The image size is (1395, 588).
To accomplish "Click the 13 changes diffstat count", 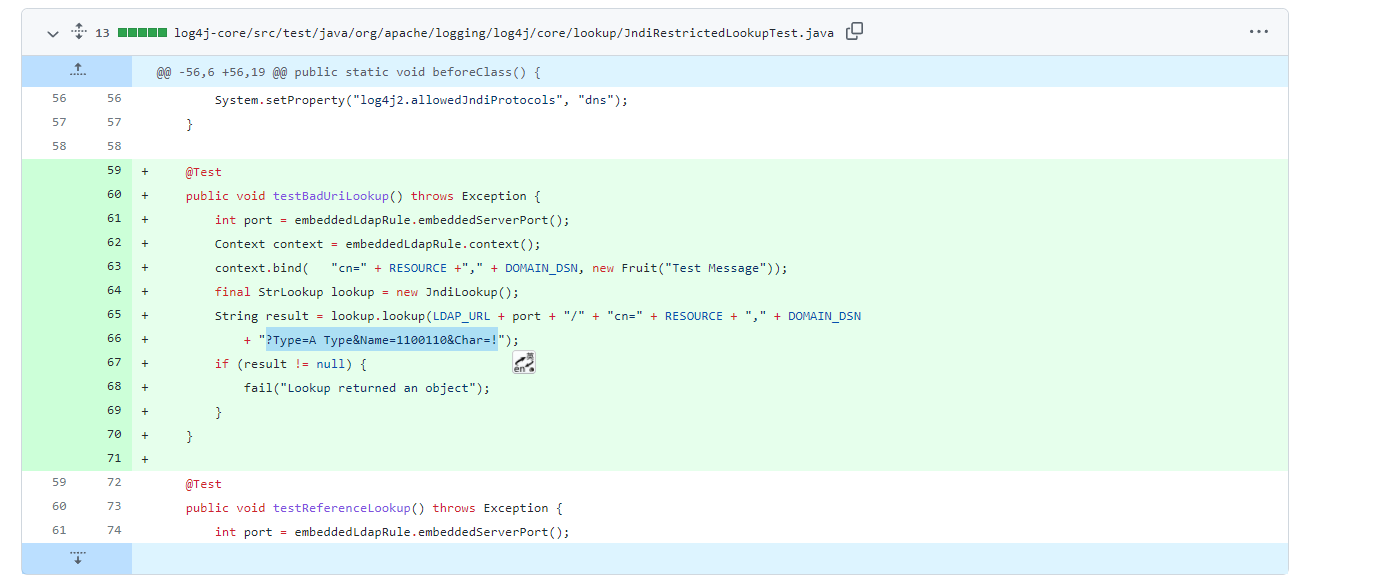I will click(102, 33).
